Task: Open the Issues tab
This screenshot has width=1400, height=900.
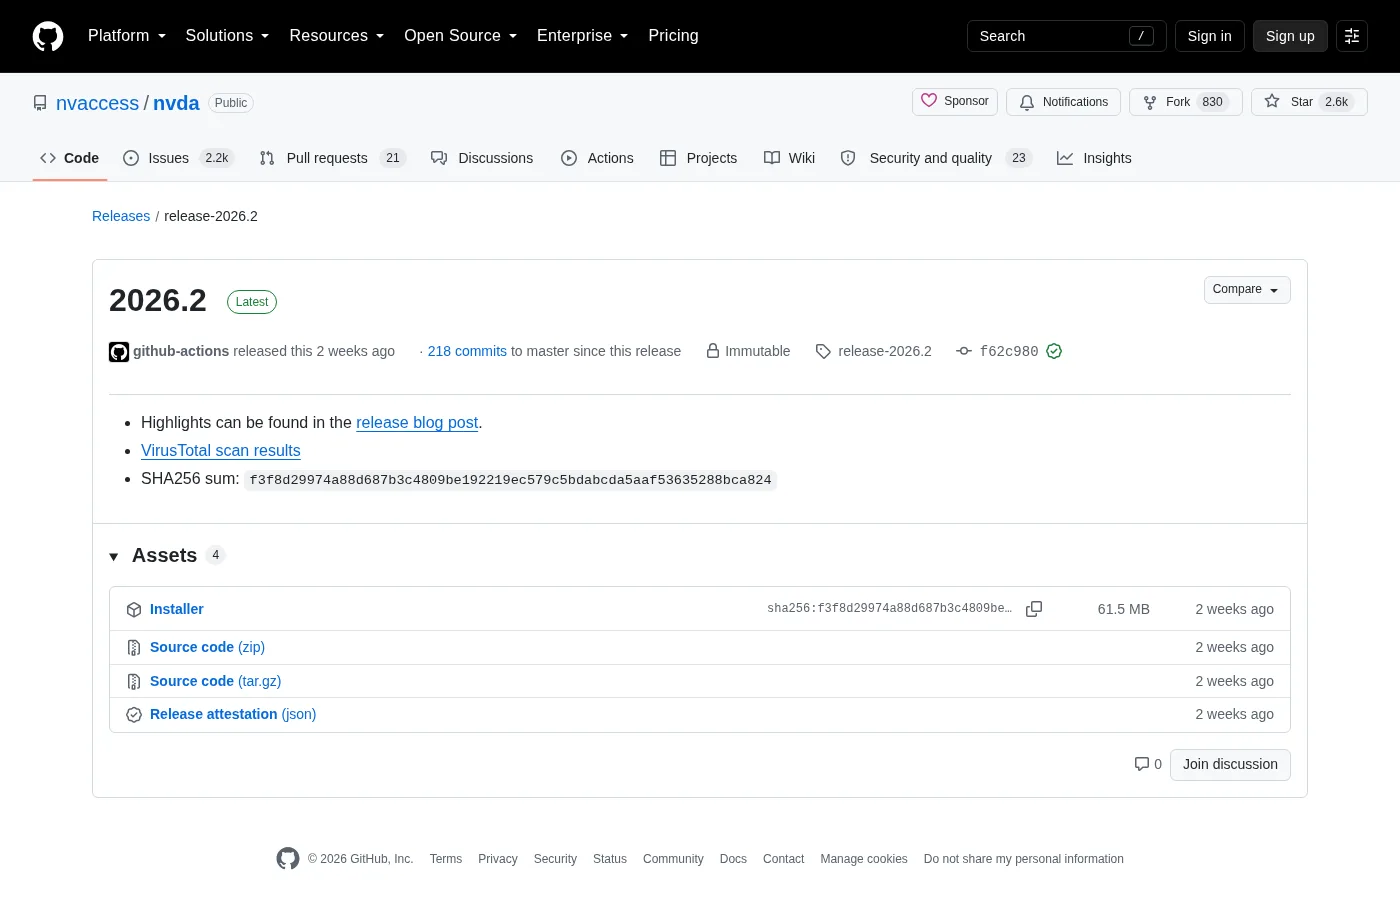Action: tap(178, 158)
